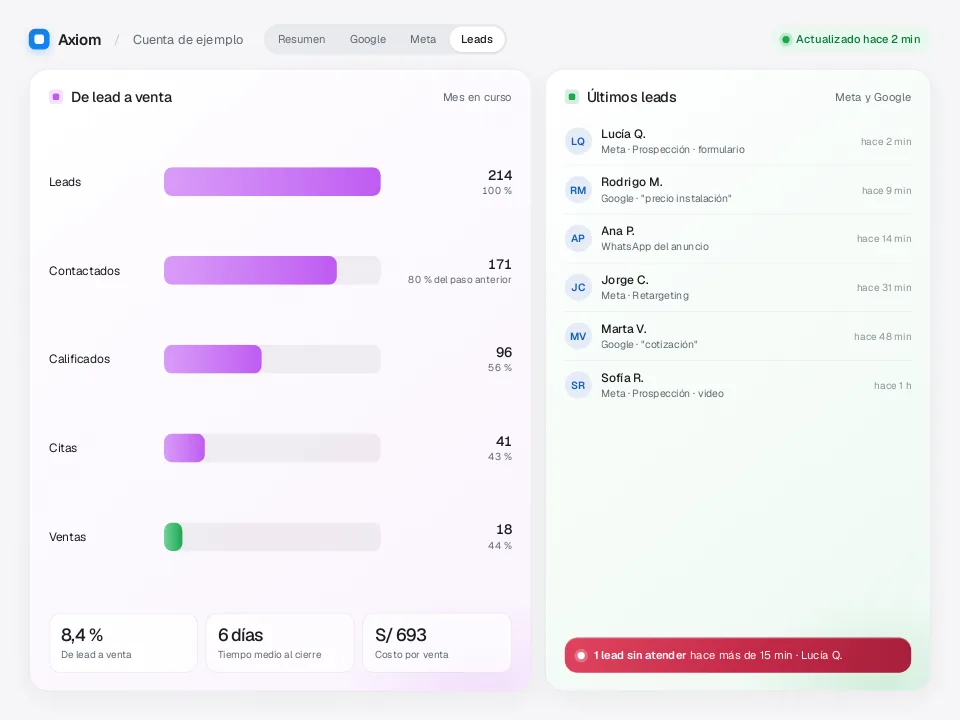Click the 'hace 31 min' timestamp
This screenshot has height=720, width=960.
pyautogui.click(x=884, y=288)
